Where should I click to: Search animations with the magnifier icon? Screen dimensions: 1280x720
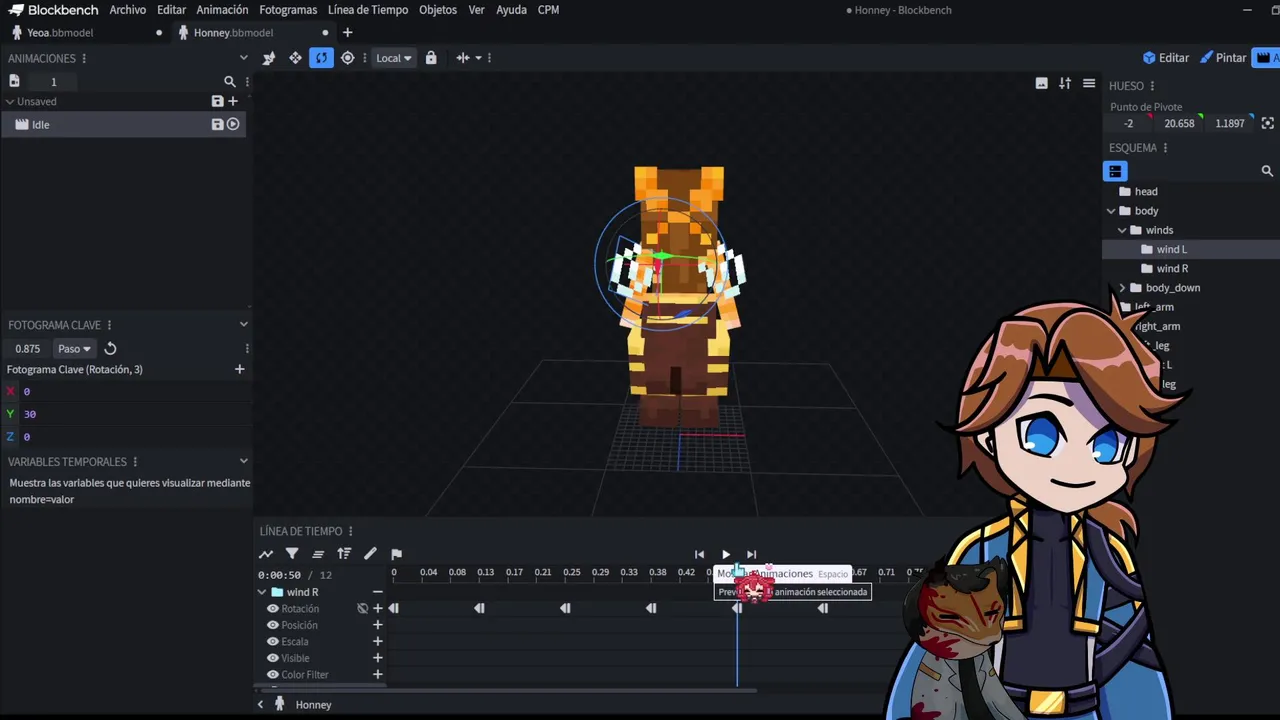(x=230, y=82)
